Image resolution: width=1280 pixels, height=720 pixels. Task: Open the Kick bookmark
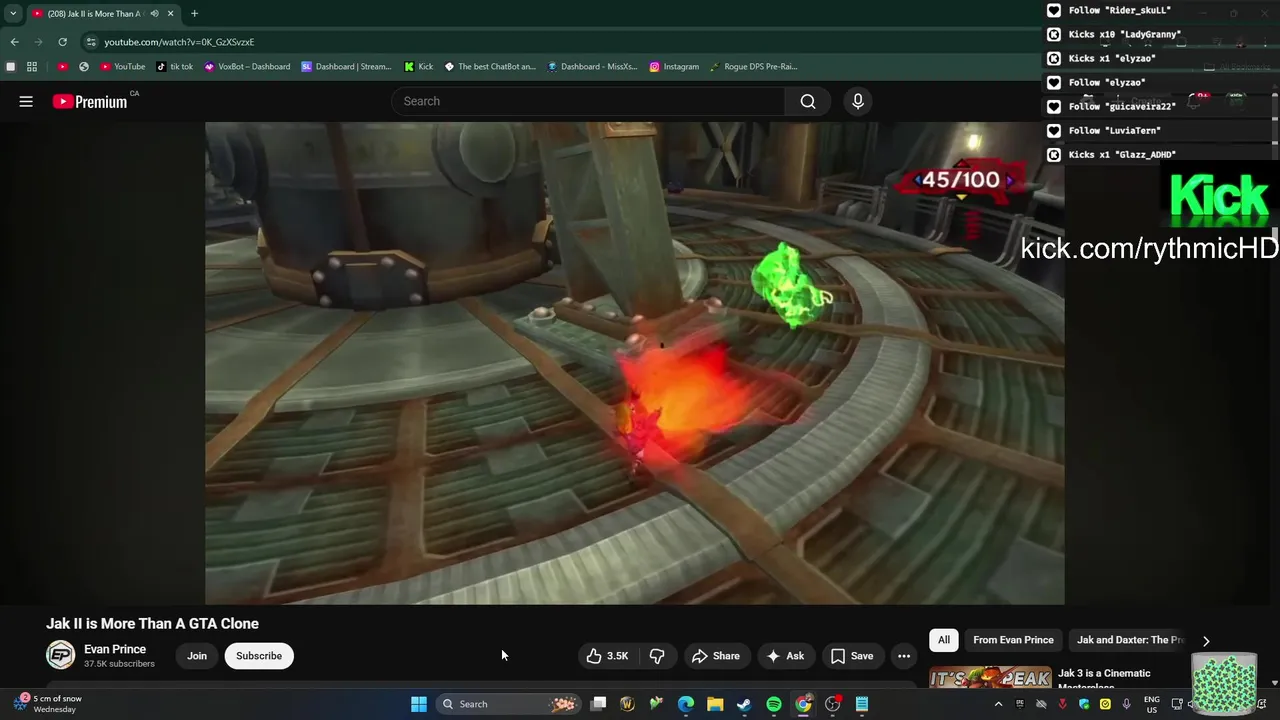pos(419,67)
